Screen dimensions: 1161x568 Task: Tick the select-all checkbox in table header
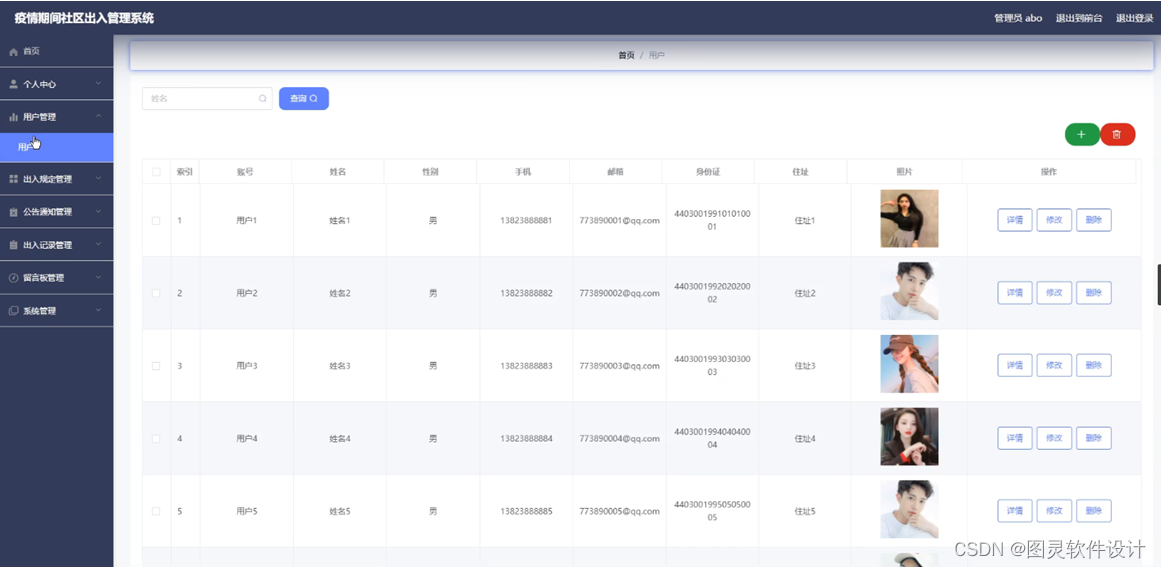pyautogui.click(x=156, y=172)
